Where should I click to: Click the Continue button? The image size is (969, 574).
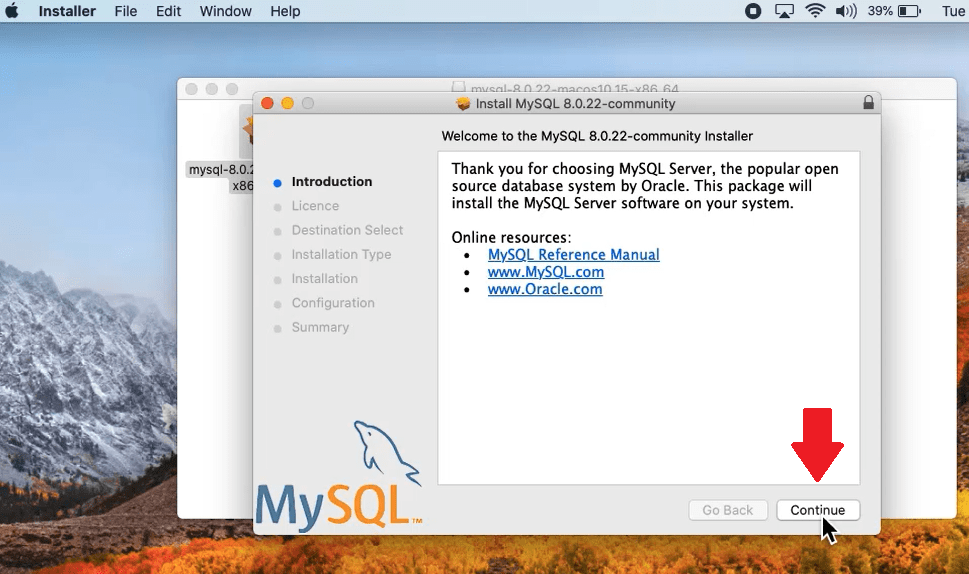point(818,510)
